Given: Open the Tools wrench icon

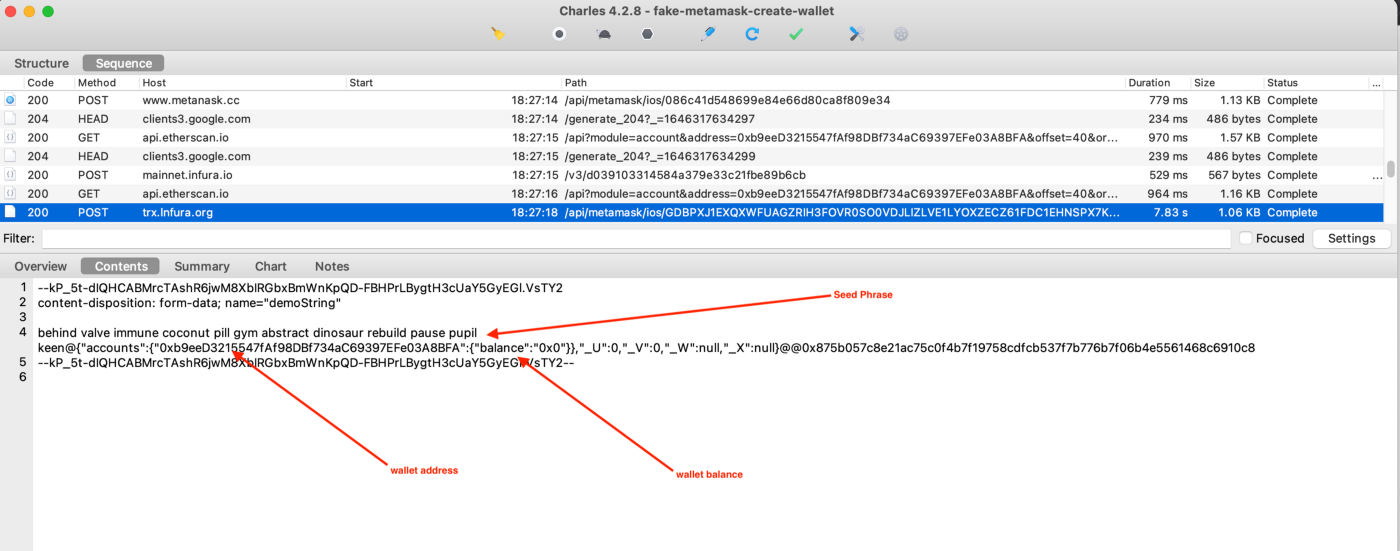Looking at the screenshot, I should pyautogui.click(x=856, y=33).
